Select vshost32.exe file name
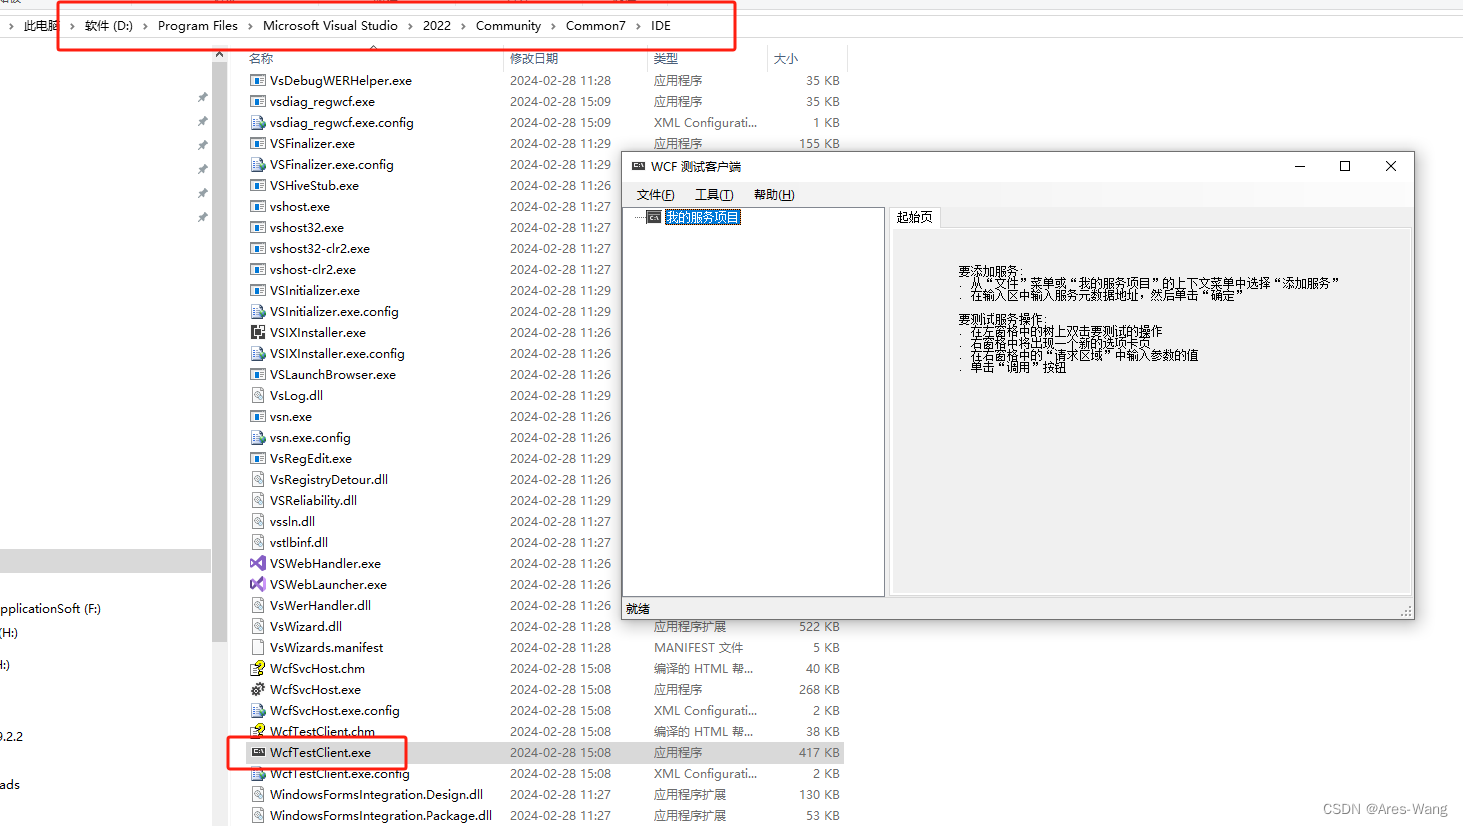Screen dimensions: 1463x826 [306, 227]
